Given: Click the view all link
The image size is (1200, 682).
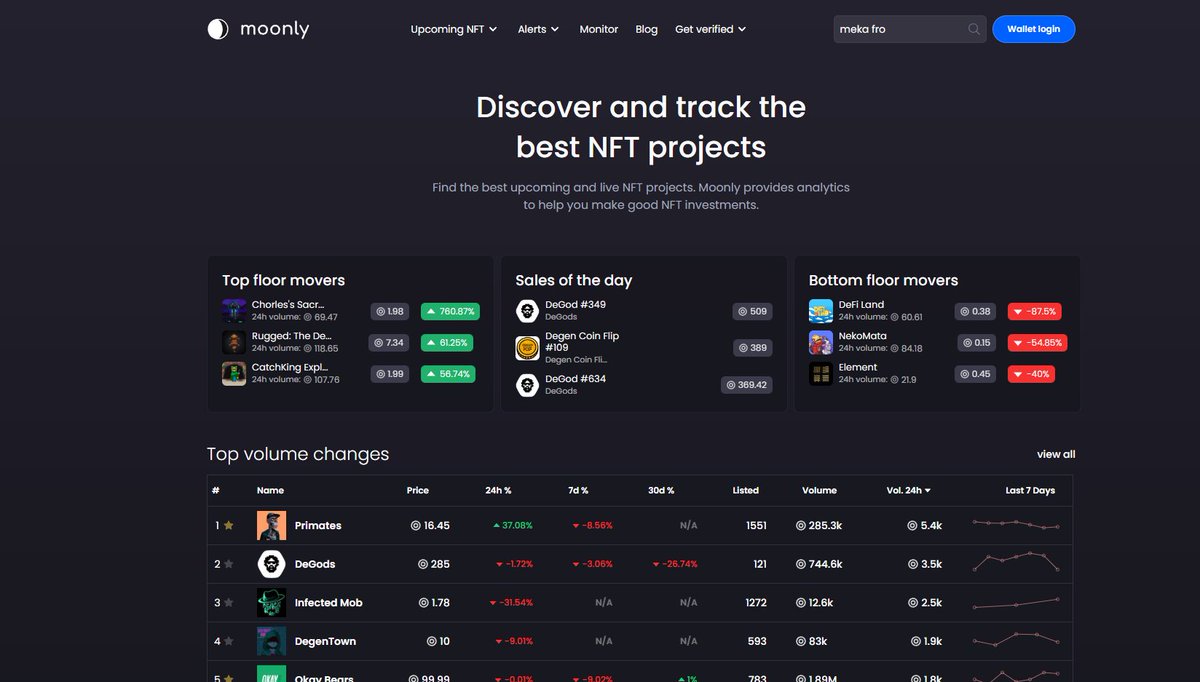Looking at the screenshot, I should click(1056, 454).
